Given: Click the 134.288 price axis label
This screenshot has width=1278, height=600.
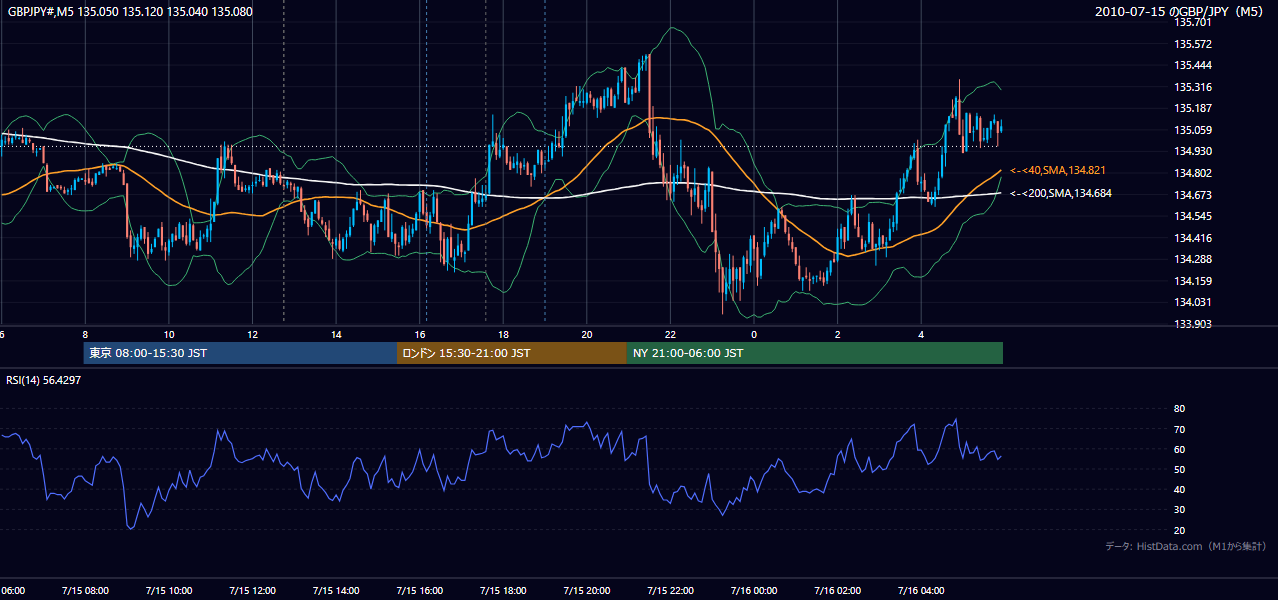Looking at the screenshot, I should pyautogui.click(x=1193, y=259).
